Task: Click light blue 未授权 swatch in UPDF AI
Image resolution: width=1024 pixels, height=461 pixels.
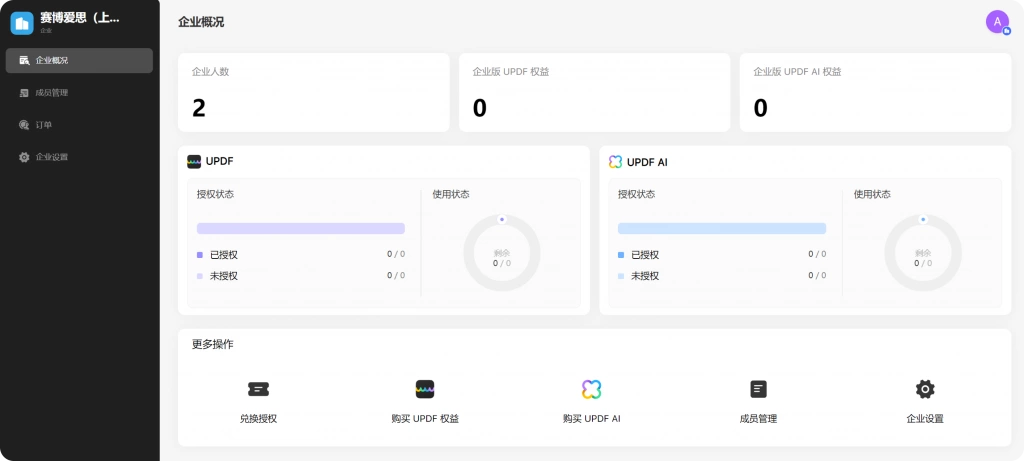Action: click(621, 276)
